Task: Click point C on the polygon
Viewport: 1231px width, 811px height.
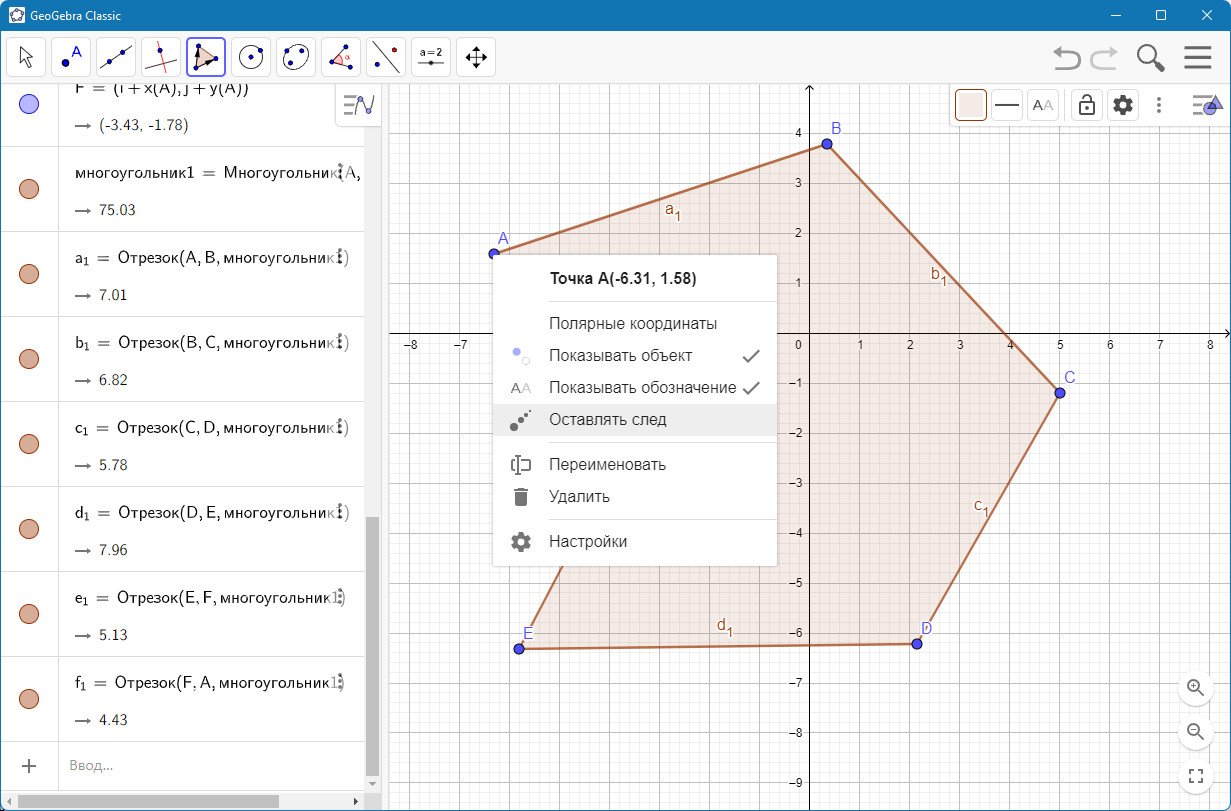Action: click(1060, 392)
